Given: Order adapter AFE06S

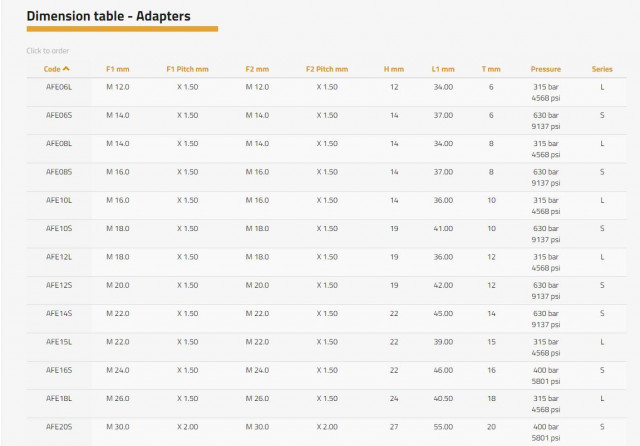Looking at the screenshot, I should [59, 115].
